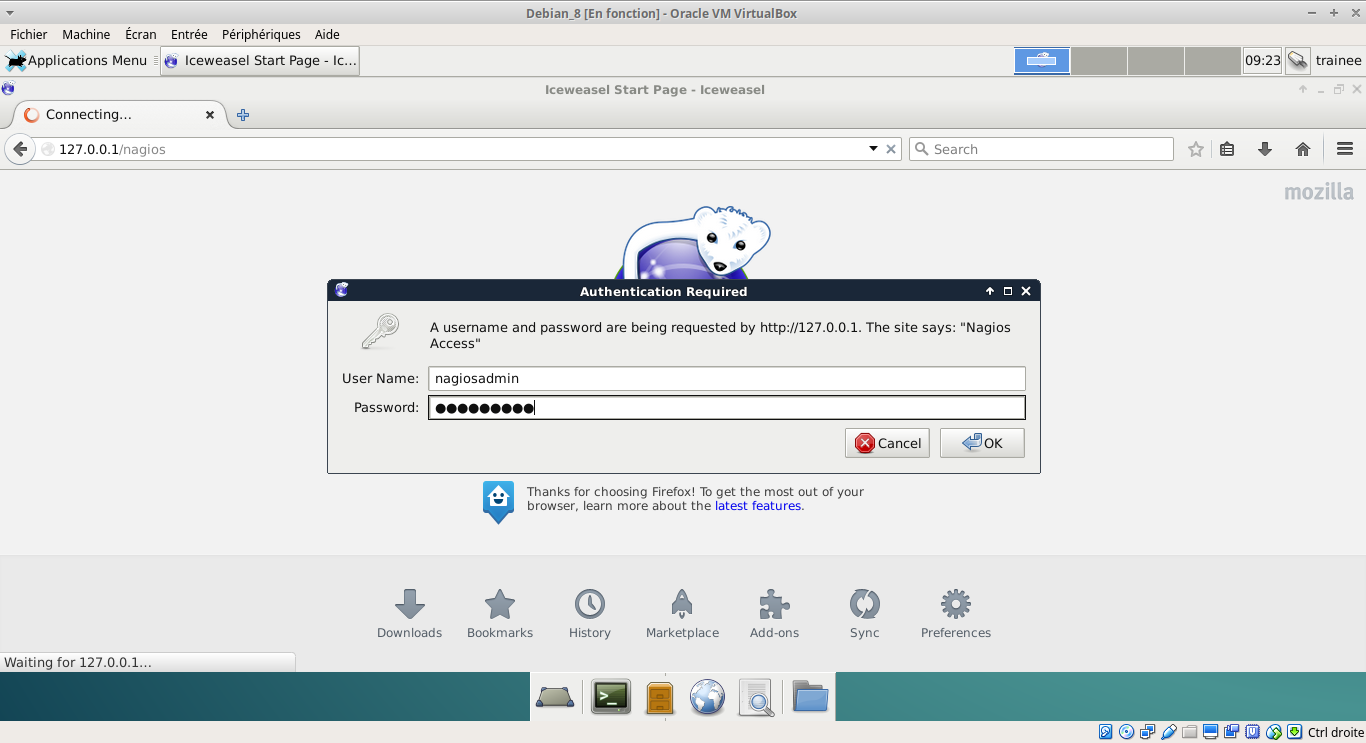Click the mozilla wordmark
Viewport: 1366px width, 743px height.
tap(1319, 192)
